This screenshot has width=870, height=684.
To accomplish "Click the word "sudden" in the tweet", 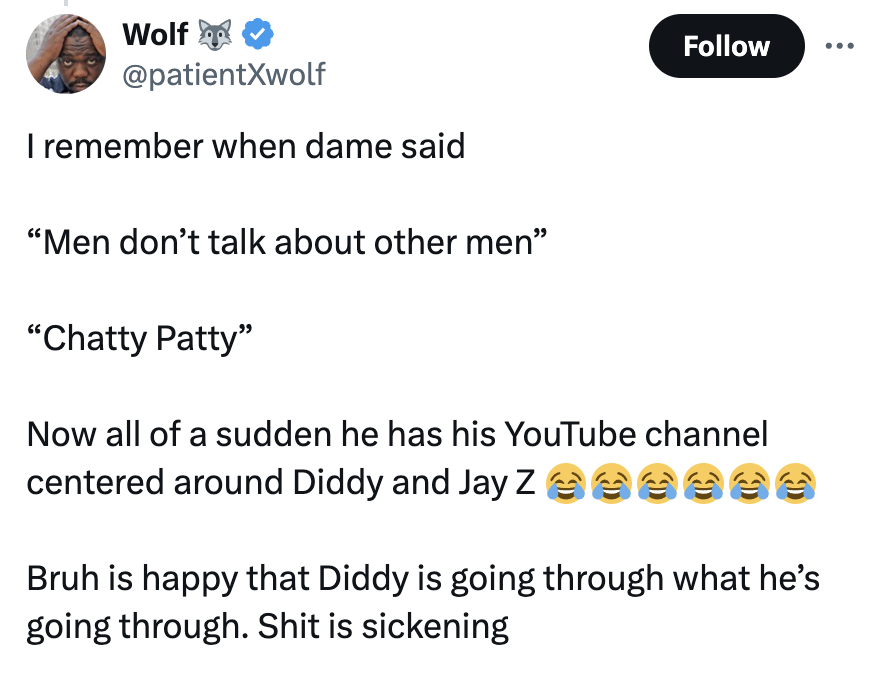I will coord(274,434).
